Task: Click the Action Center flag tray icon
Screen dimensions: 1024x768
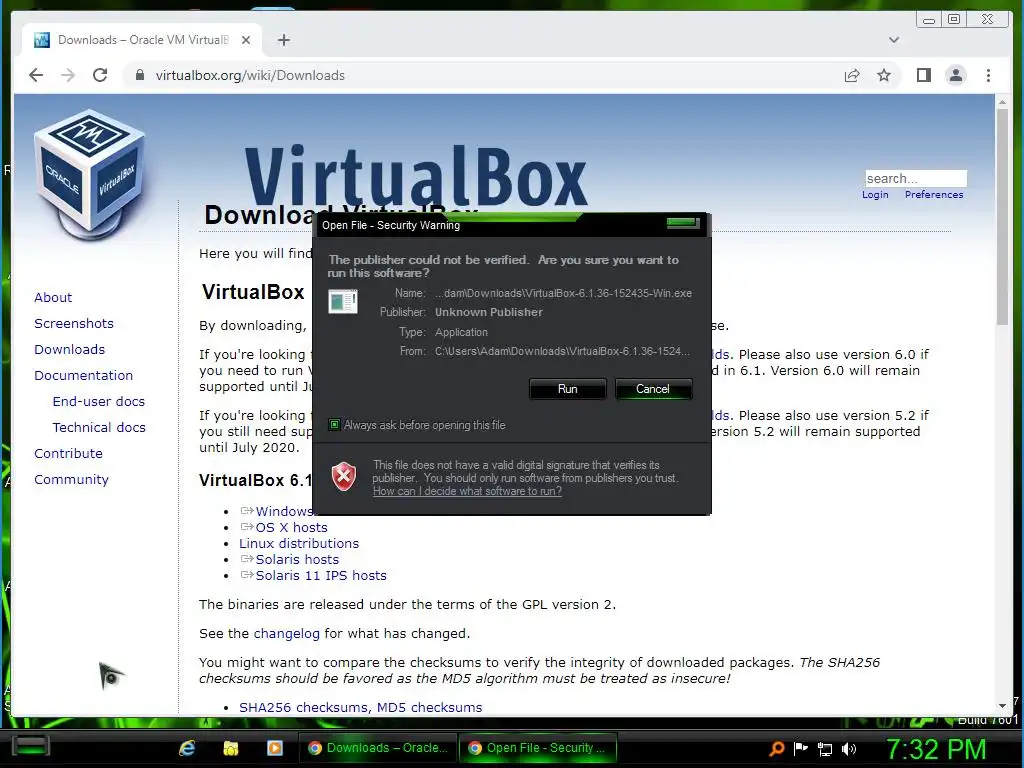Action: click(801, 748)
